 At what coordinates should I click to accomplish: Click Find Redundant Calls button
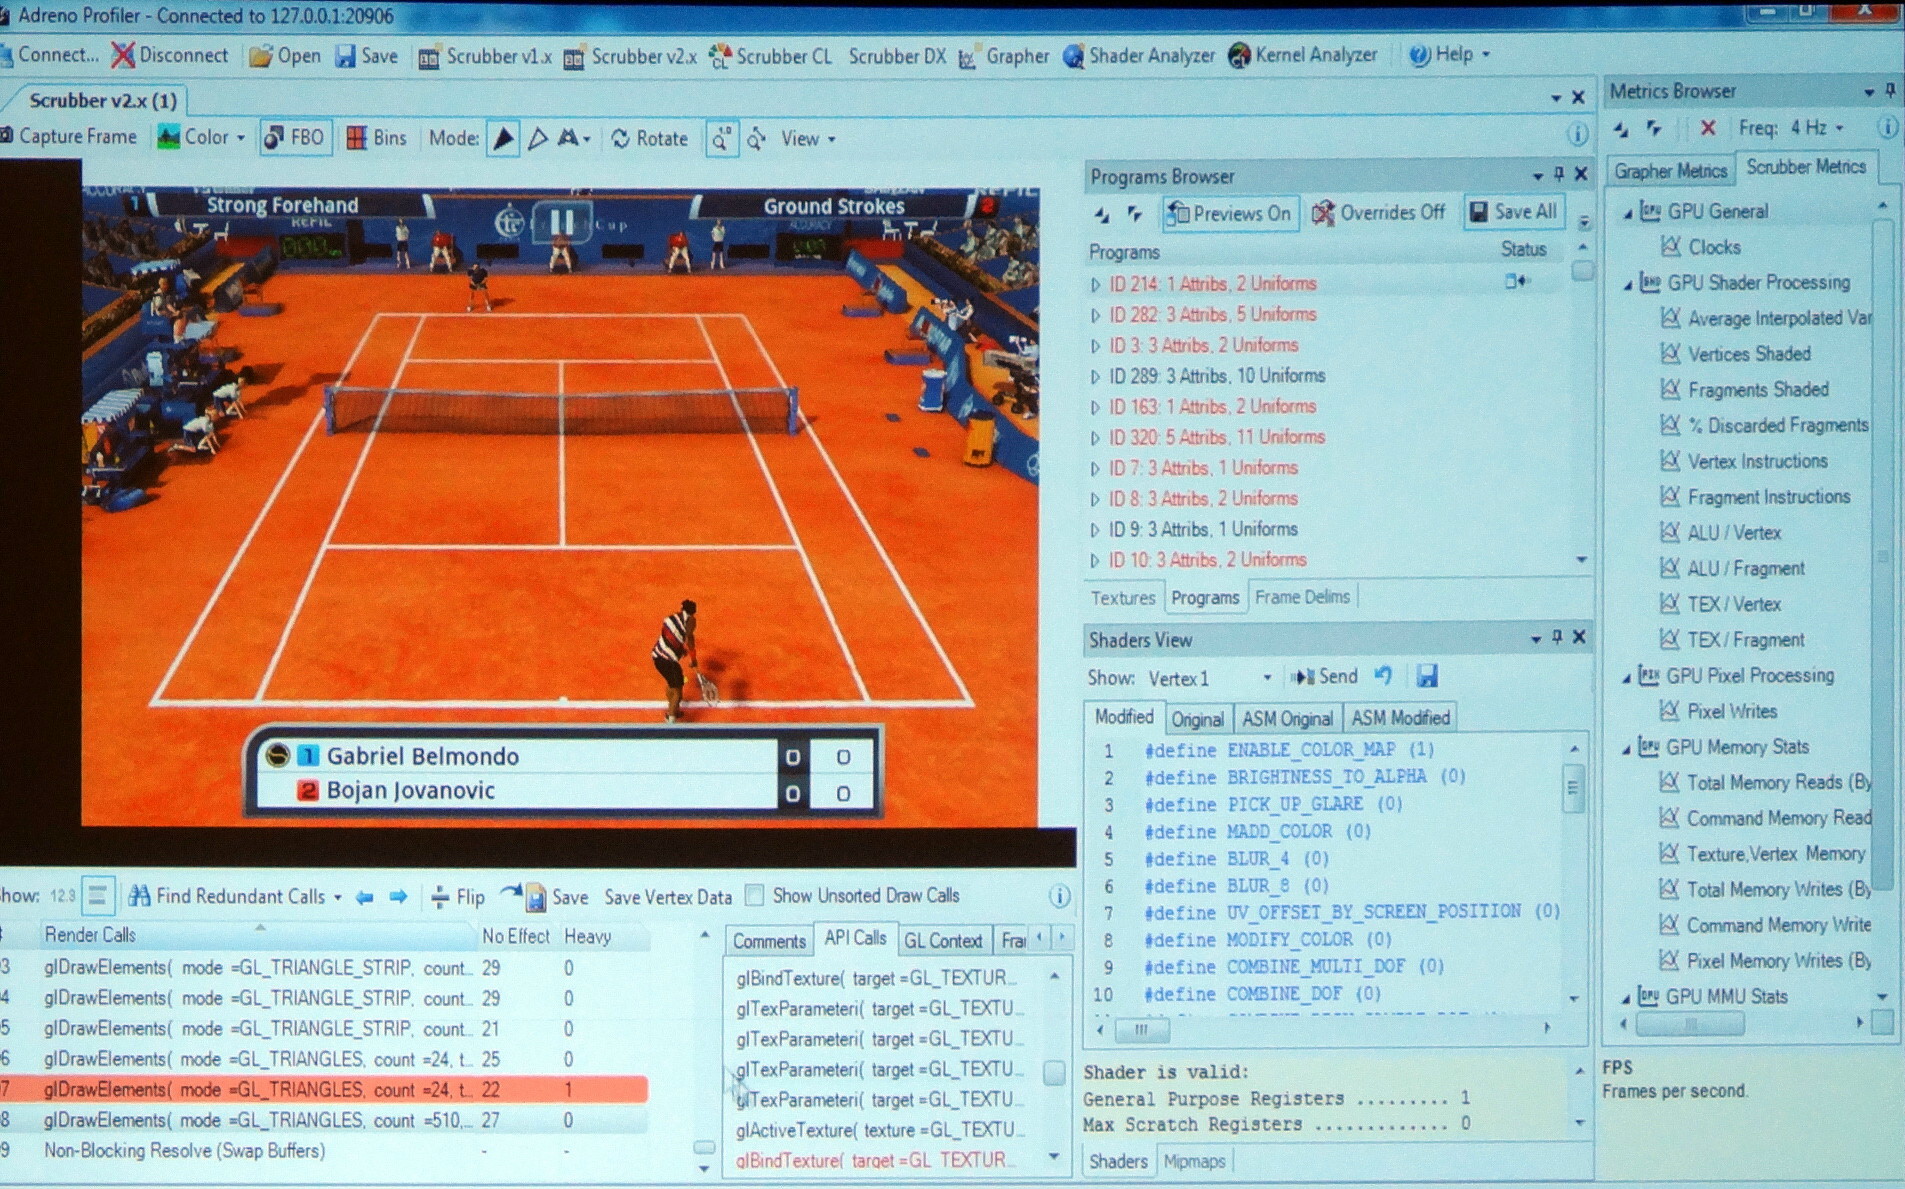click(236, 897)
